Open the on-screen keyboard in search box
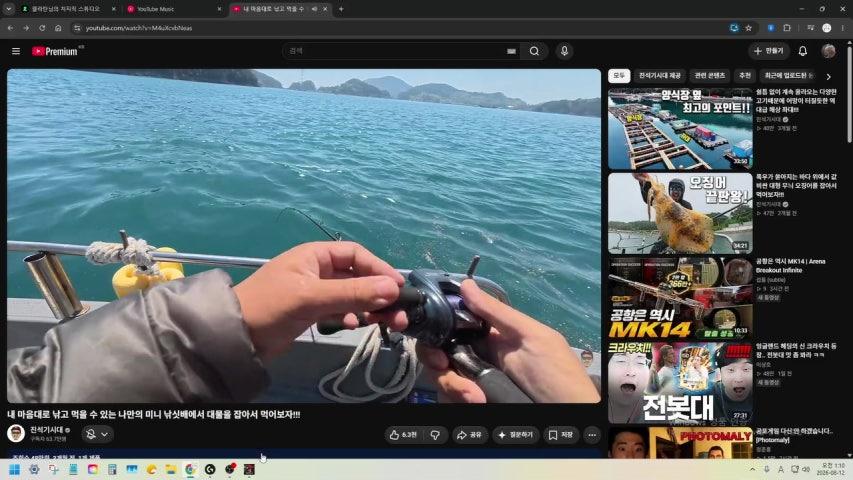Screen dimensions: 853x480 coord(511,51)
